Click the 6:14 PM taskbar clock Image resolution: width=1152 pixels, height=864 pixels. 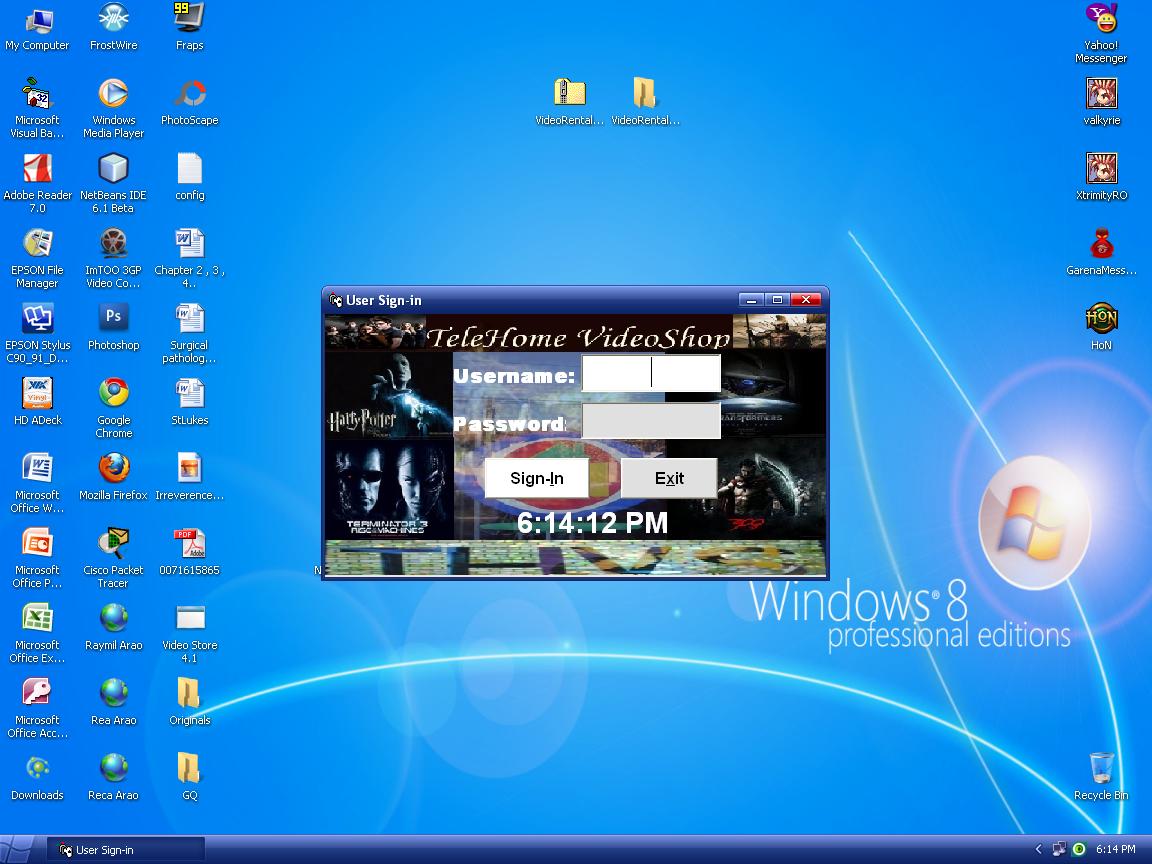1115,849
